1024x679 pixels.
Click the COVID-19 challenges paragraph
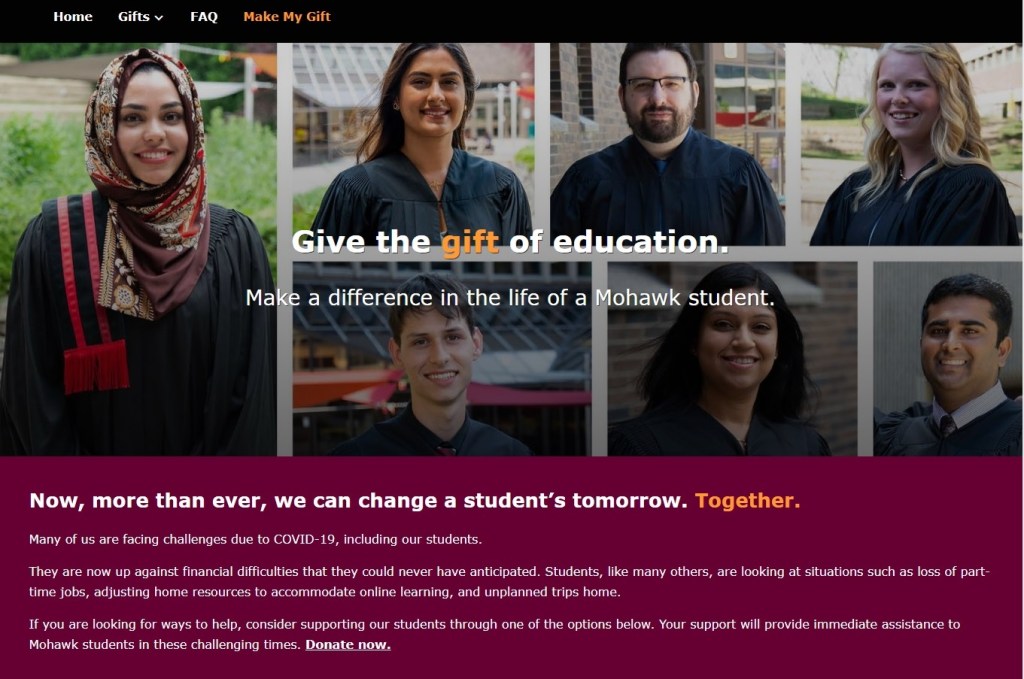click(255, 539)
